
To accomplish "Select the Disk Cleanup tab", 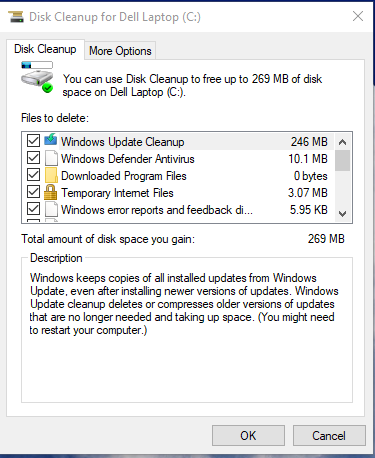I will click(x=45, y=49).
